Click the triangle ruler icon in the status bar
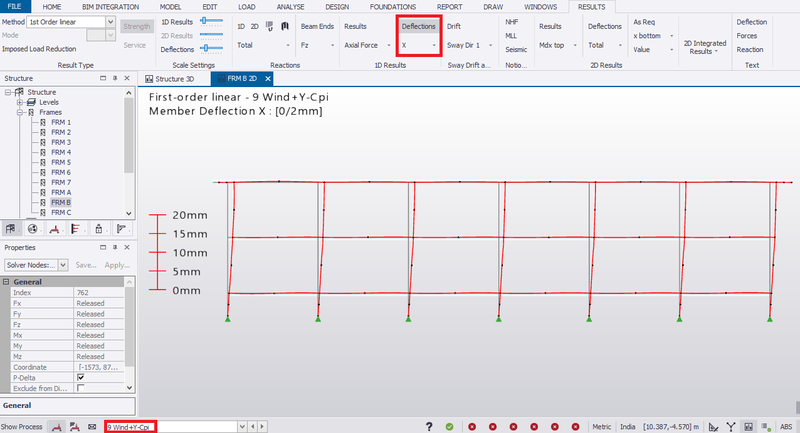800x433 pixels. click(714, 427)
